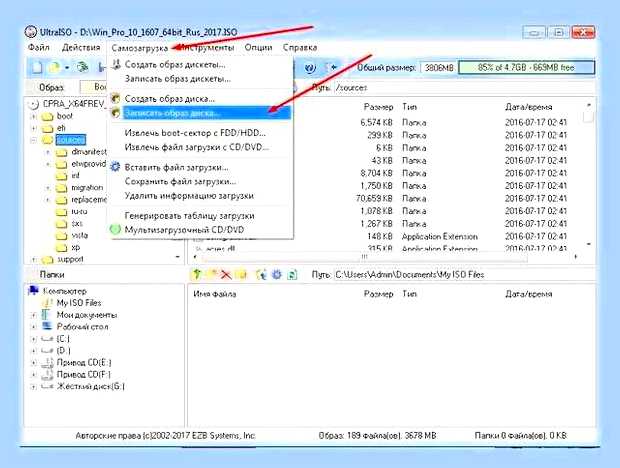
Task: Select My ISO Files in local tree
Action: pos(79,303)
